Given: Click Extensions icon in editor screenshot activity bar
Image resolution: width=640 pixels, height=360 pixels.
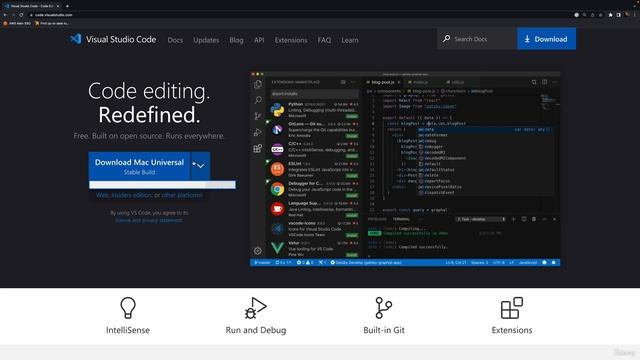Looking at the screenshot, I should pos(258,148).
